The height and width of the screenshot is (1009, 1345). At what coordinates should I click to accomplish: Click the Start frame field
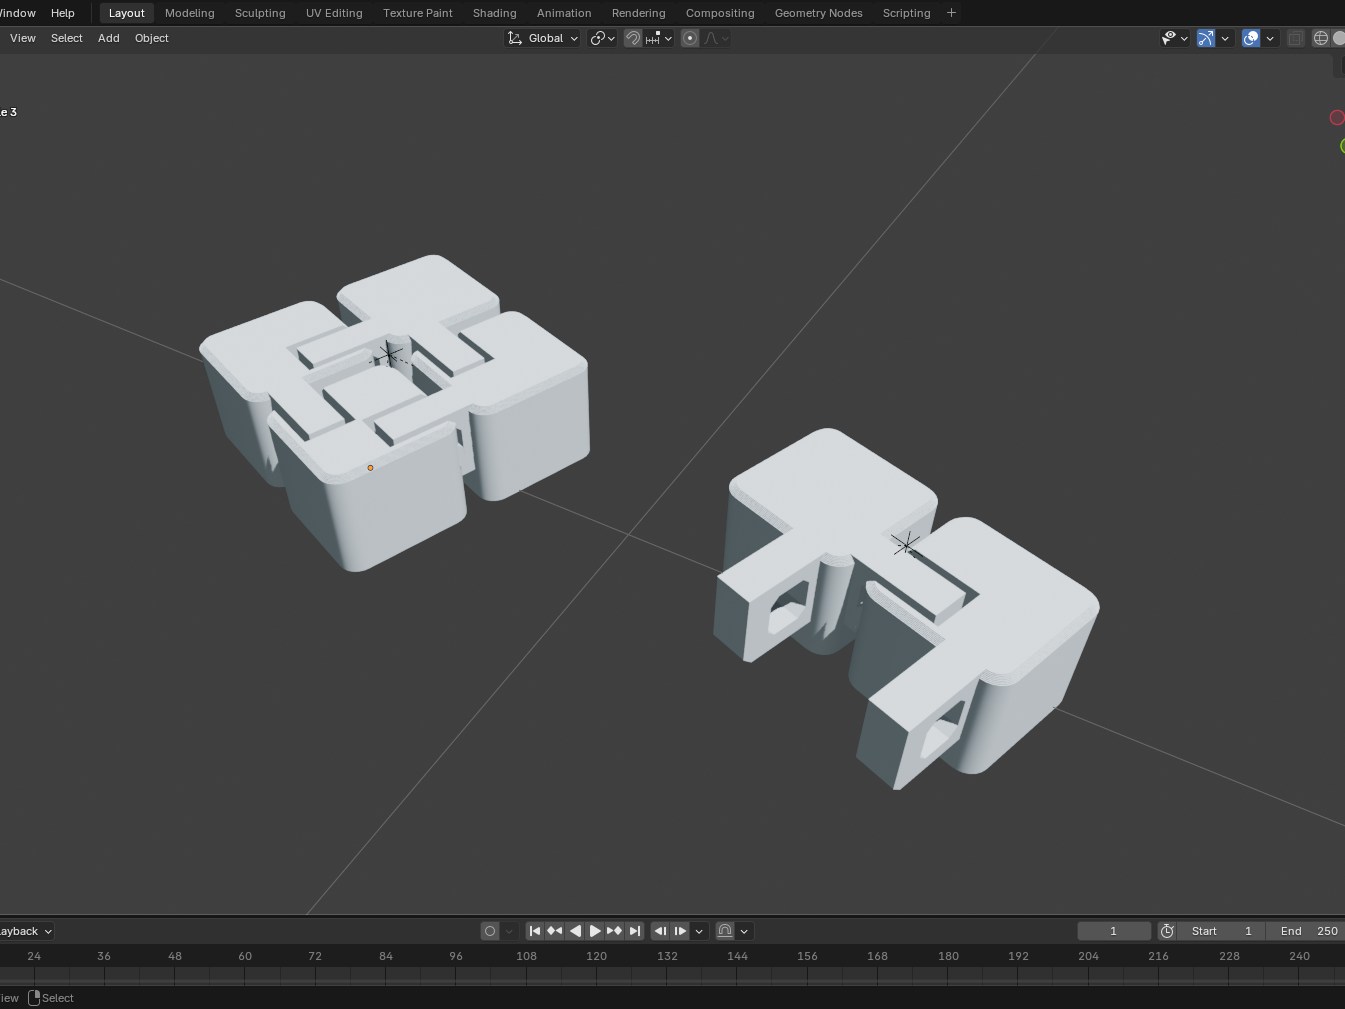1221,931
